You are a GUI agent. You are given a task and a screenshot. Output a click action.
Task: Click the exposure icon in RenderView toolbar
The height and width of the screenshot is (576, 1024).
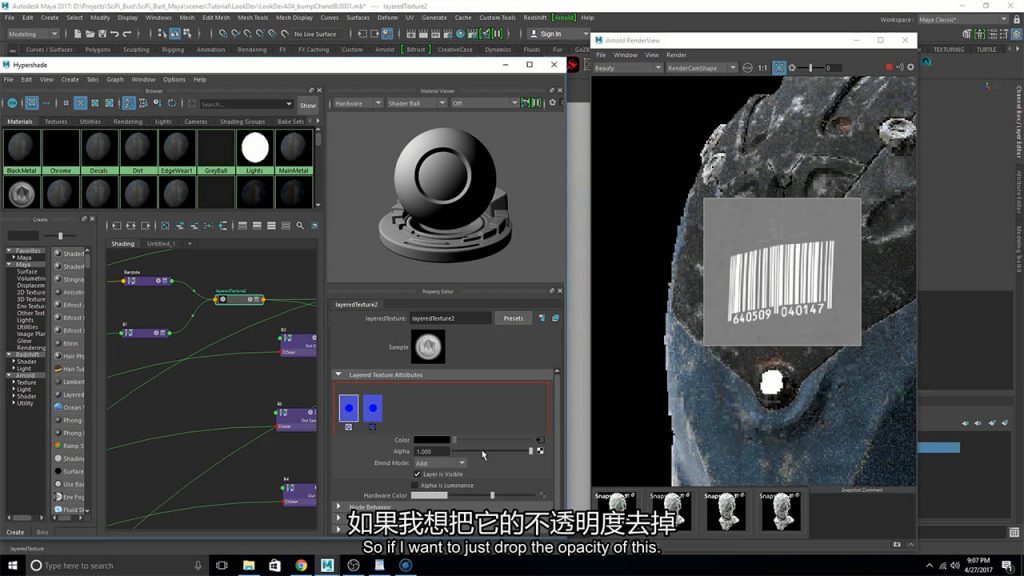pos(792,68)
